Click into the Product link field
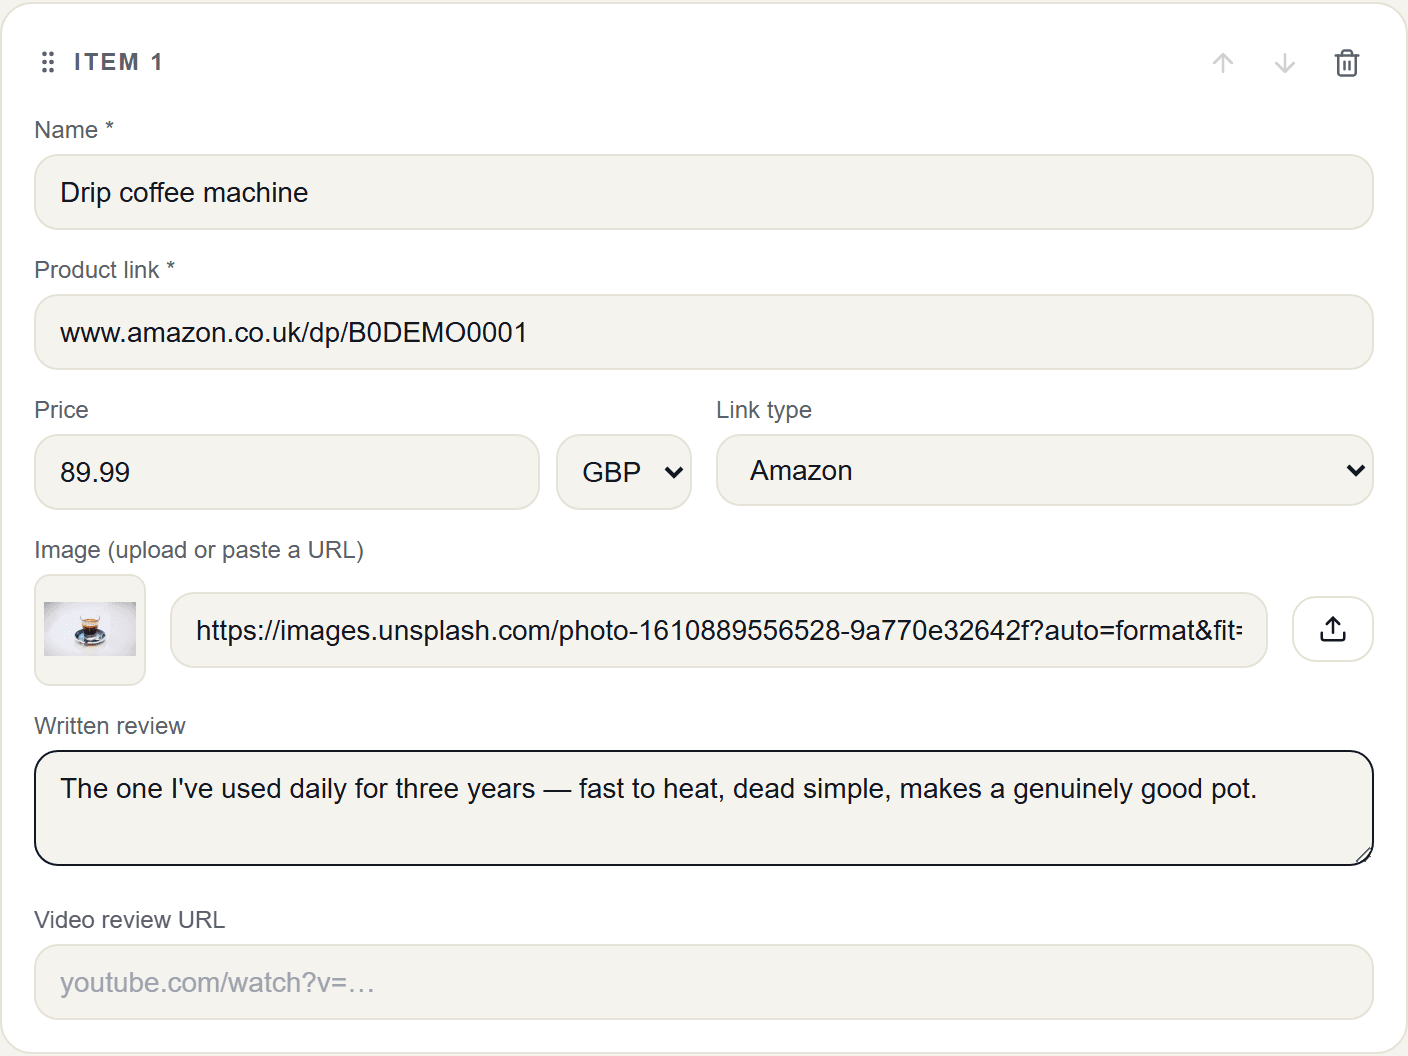Screen dimensions: 1408x1056 click(x=704, y=332)
